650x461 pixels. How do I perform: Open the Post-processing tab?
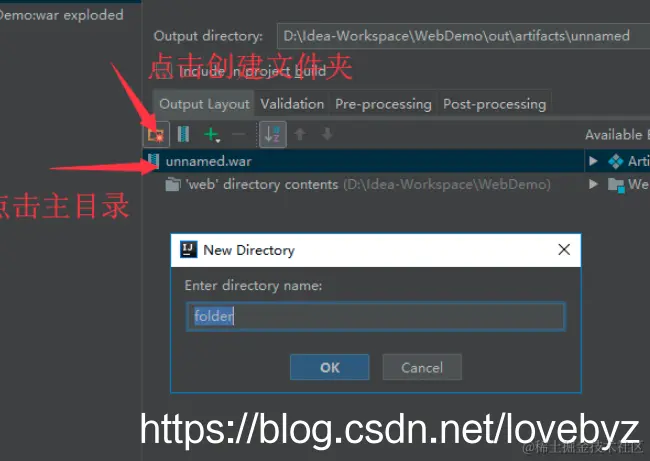[494, 104]
